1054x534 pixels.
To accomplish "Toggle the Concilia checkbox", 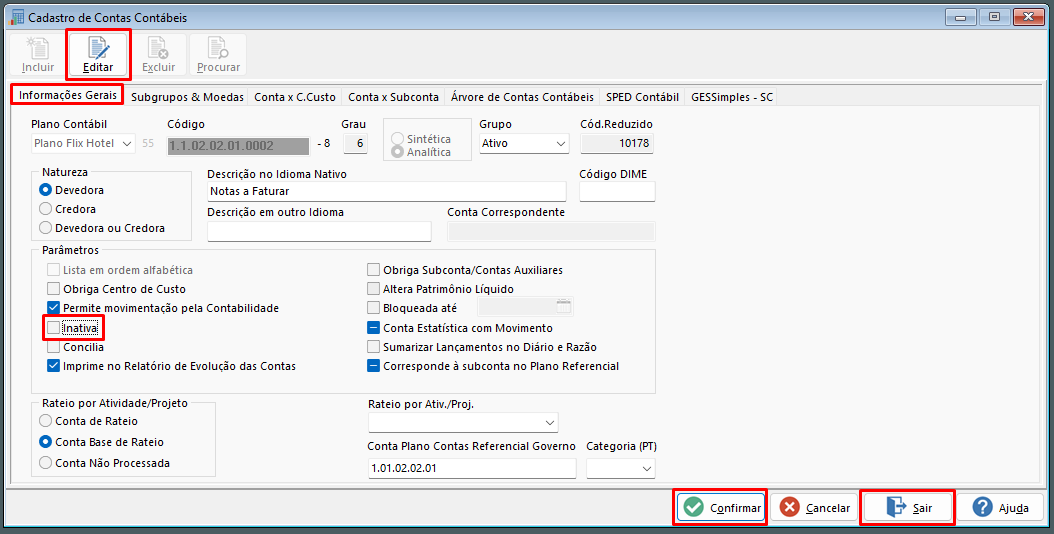I will click(x=54, y=347).
